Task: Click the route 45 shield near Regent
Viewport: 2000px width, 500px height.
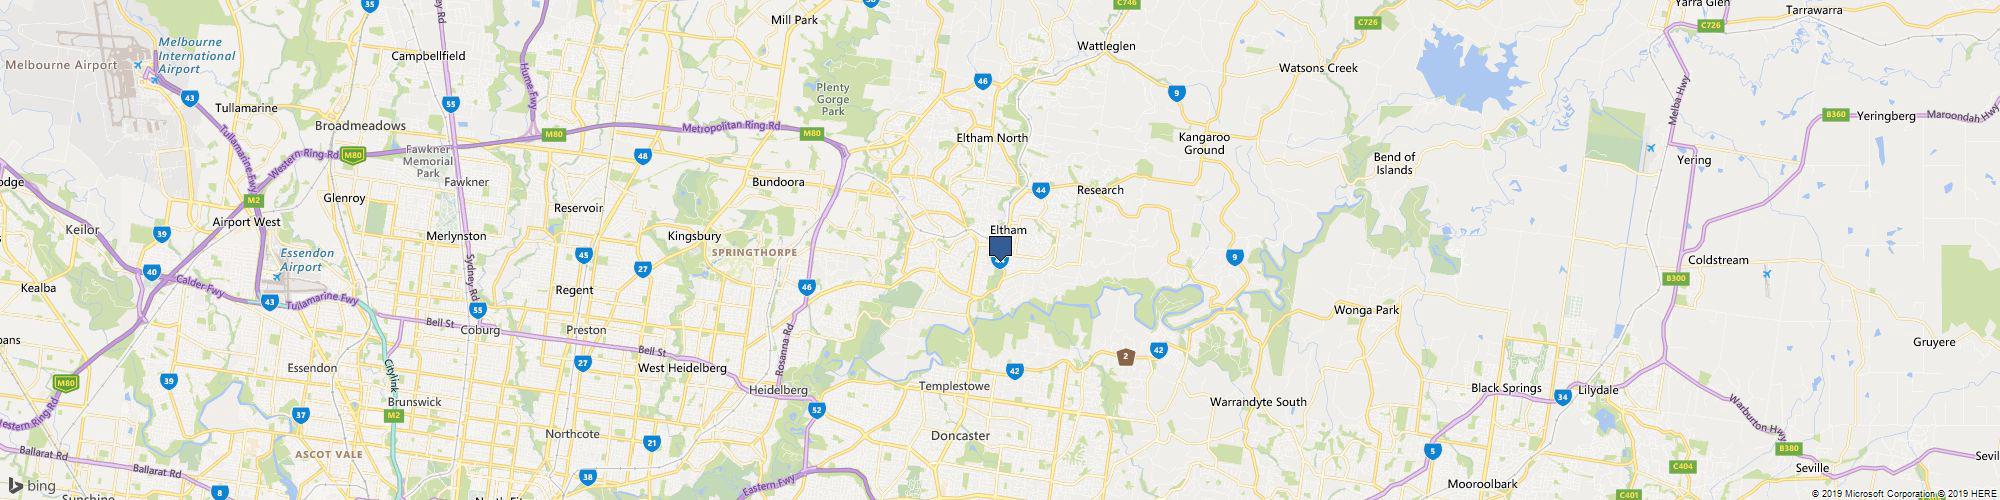Action: (584, 255)
